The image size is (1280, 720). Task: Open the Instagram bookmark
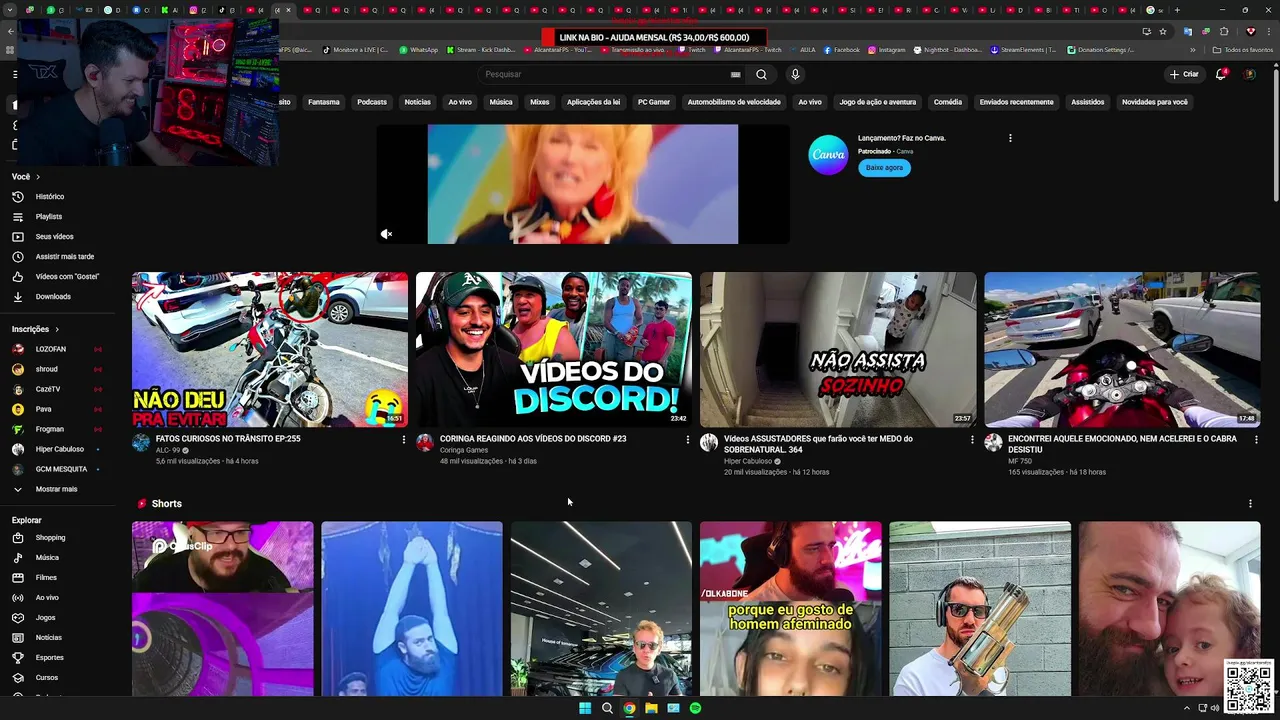pyautogui.click(x=887, y=49)
